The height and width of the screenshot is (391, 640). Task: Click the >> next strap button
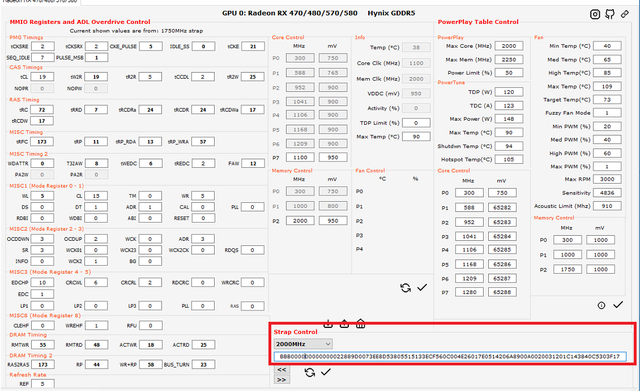coord(282,380)
